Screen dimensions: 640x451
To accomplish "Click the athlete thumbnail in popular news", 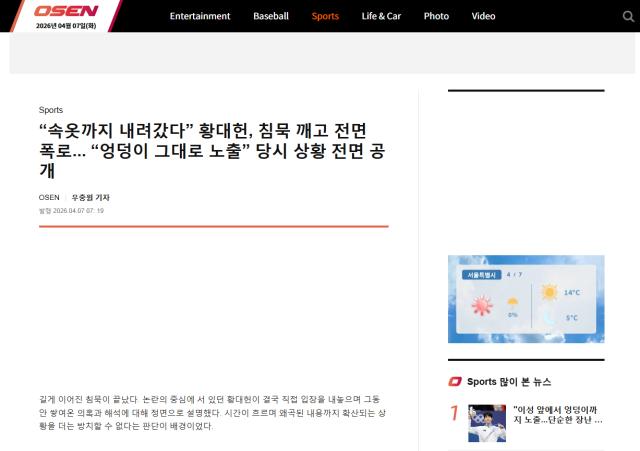I will click(x=487, y=422).
